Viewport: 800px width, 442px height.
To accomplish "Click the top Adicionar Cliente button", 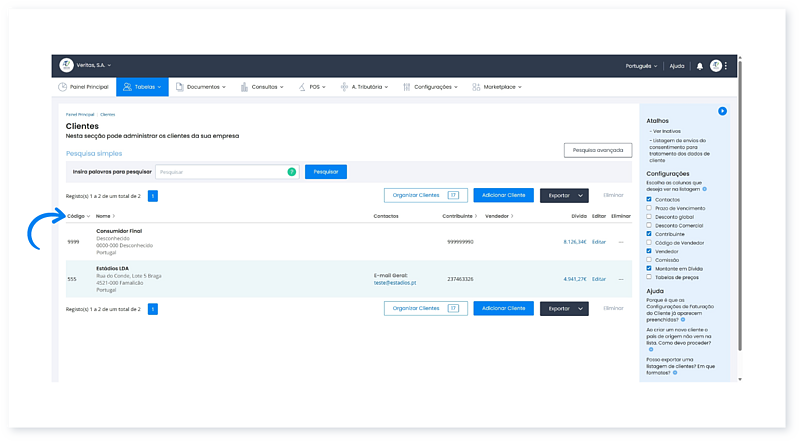I will pos(503,196).
